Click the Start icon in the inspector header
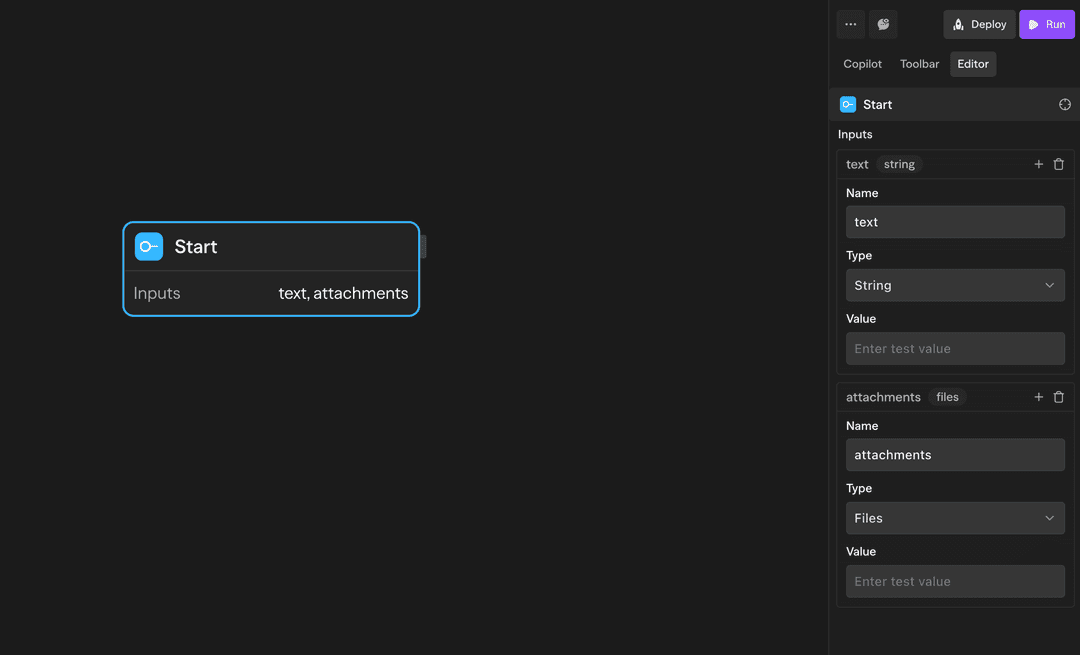This screenshot has height=655, width=1080. click(x=849, y=104)
